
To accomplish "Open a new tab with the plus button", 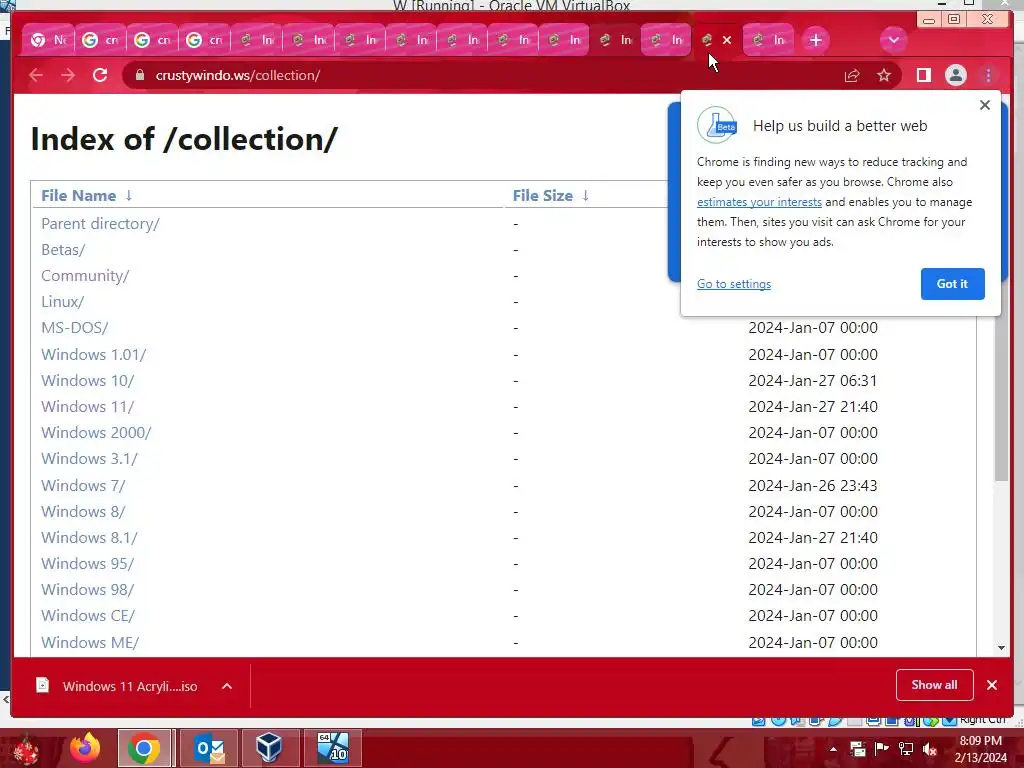I will pyautogui.click(x=816, y=40).
